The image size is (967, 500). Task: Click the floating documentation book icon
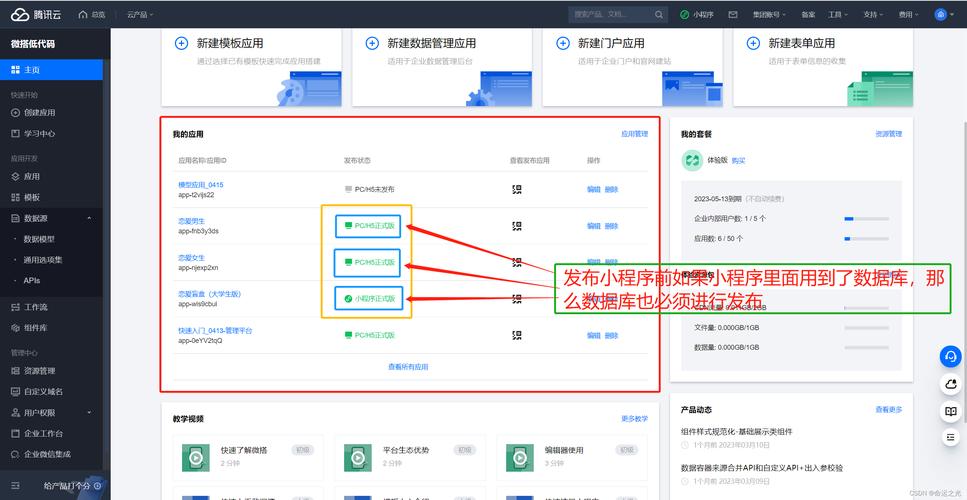[950, 411]
